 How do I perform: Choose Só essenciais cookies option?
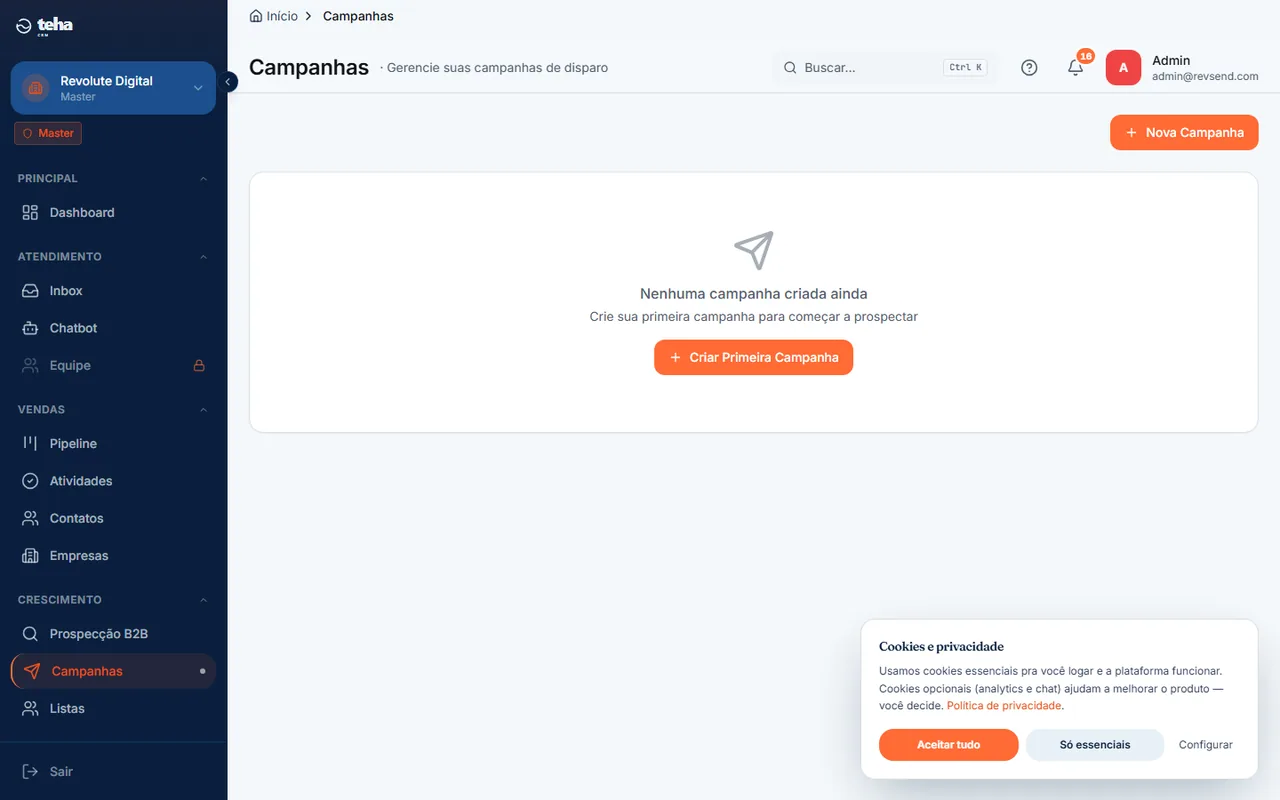click(x=1095, y=745)
